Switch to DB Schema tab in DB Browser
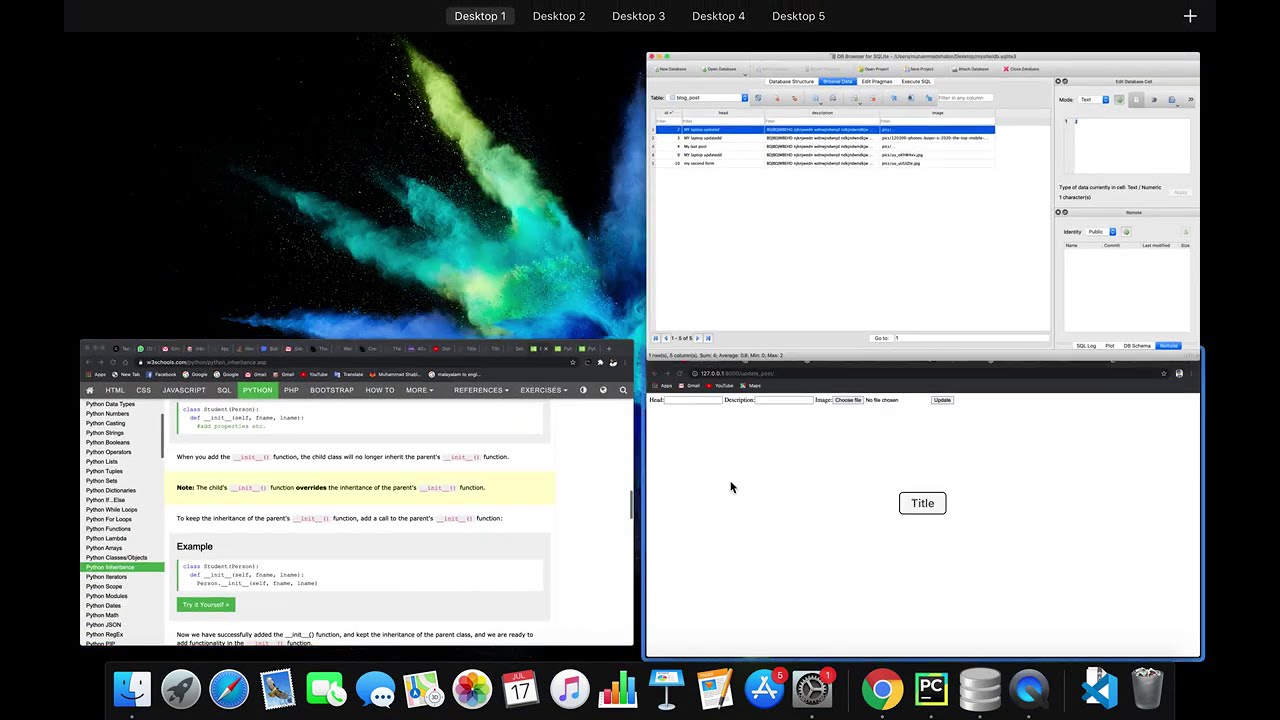This screenshot has height=720, width=1280. tap(1137, 346)
